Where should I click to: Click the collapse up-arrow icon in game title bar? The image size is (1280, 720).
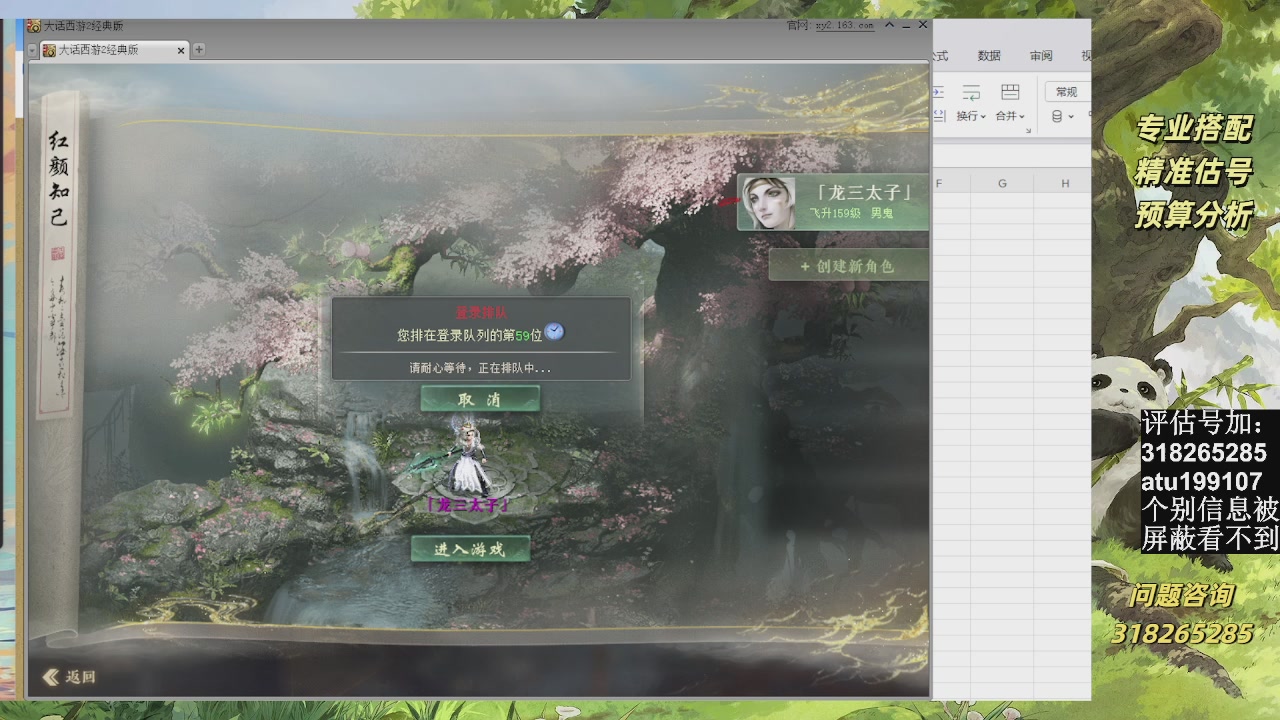(889, 25)
